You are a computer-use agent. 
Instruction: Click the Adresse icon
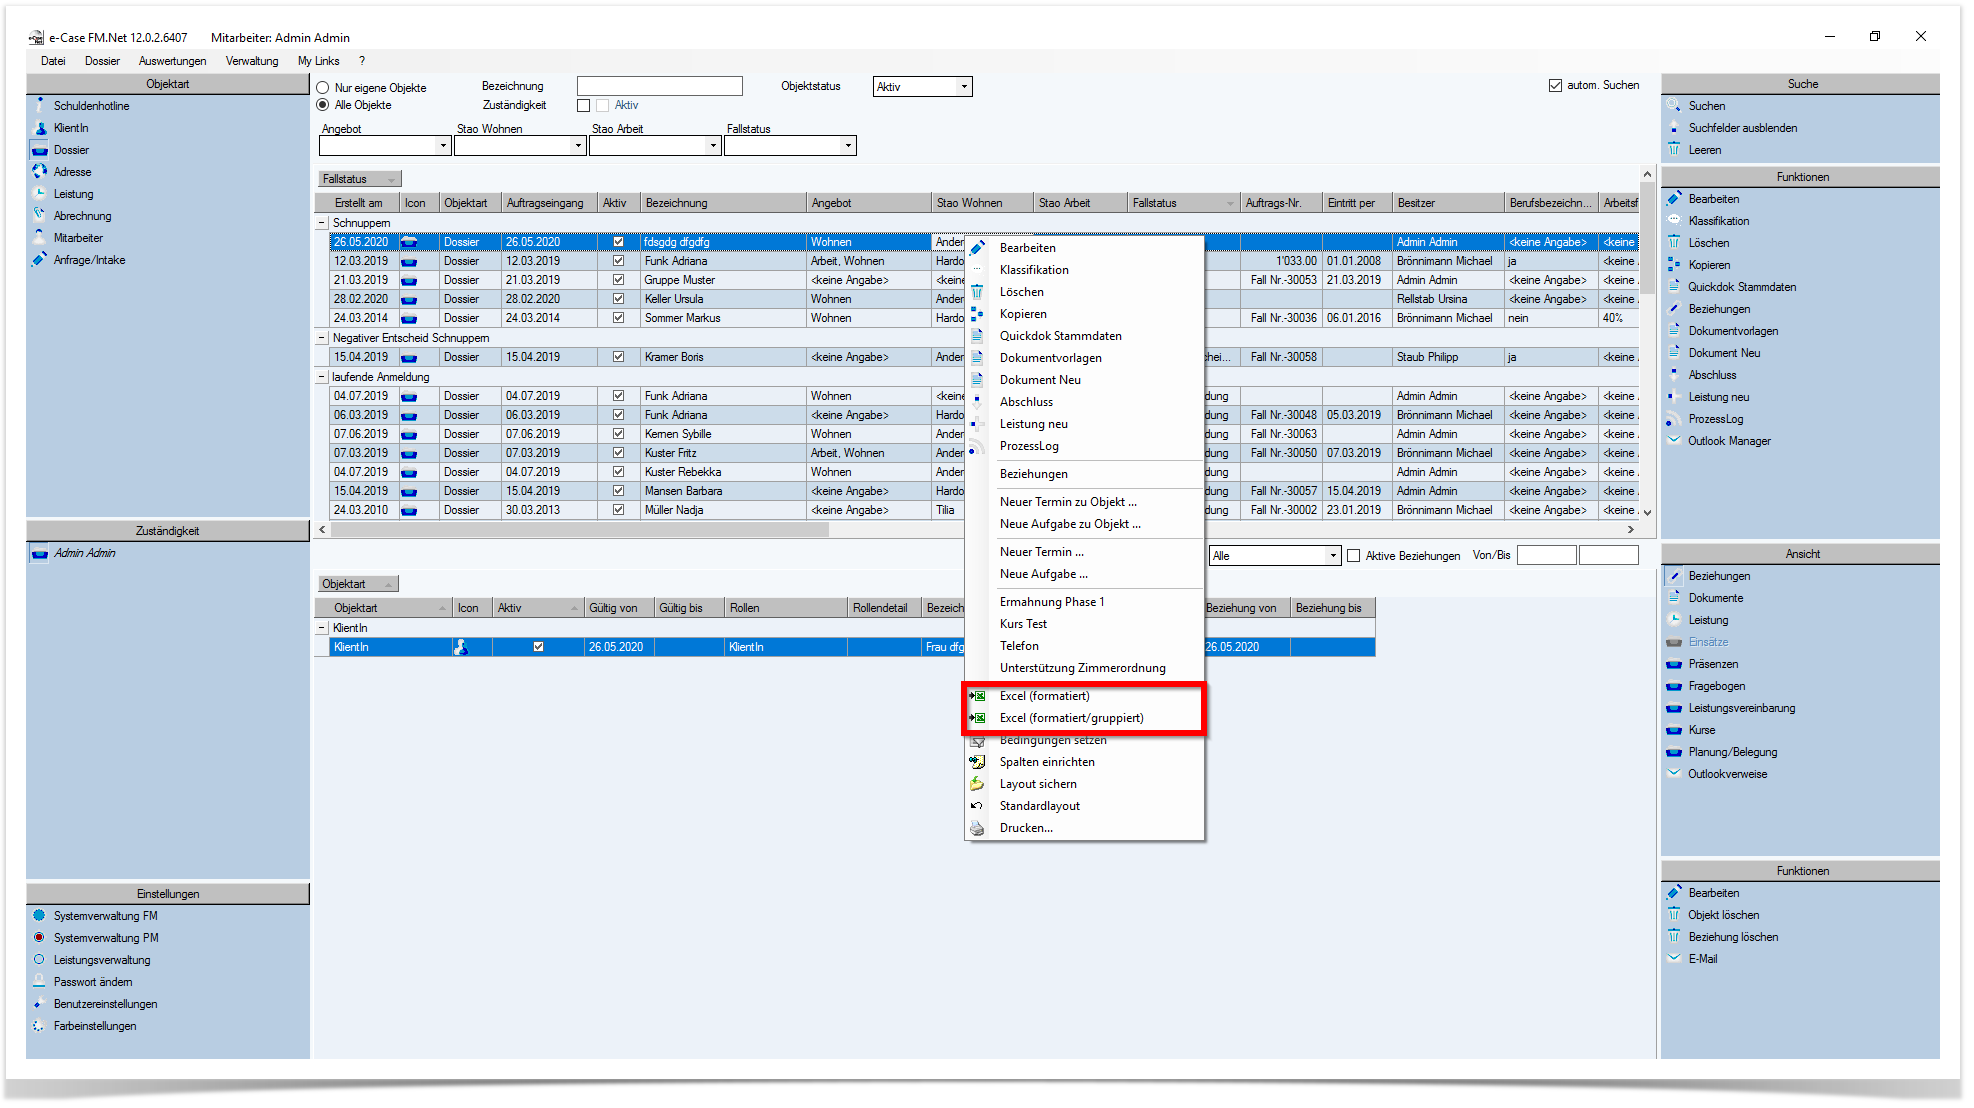tap(39, 171)
